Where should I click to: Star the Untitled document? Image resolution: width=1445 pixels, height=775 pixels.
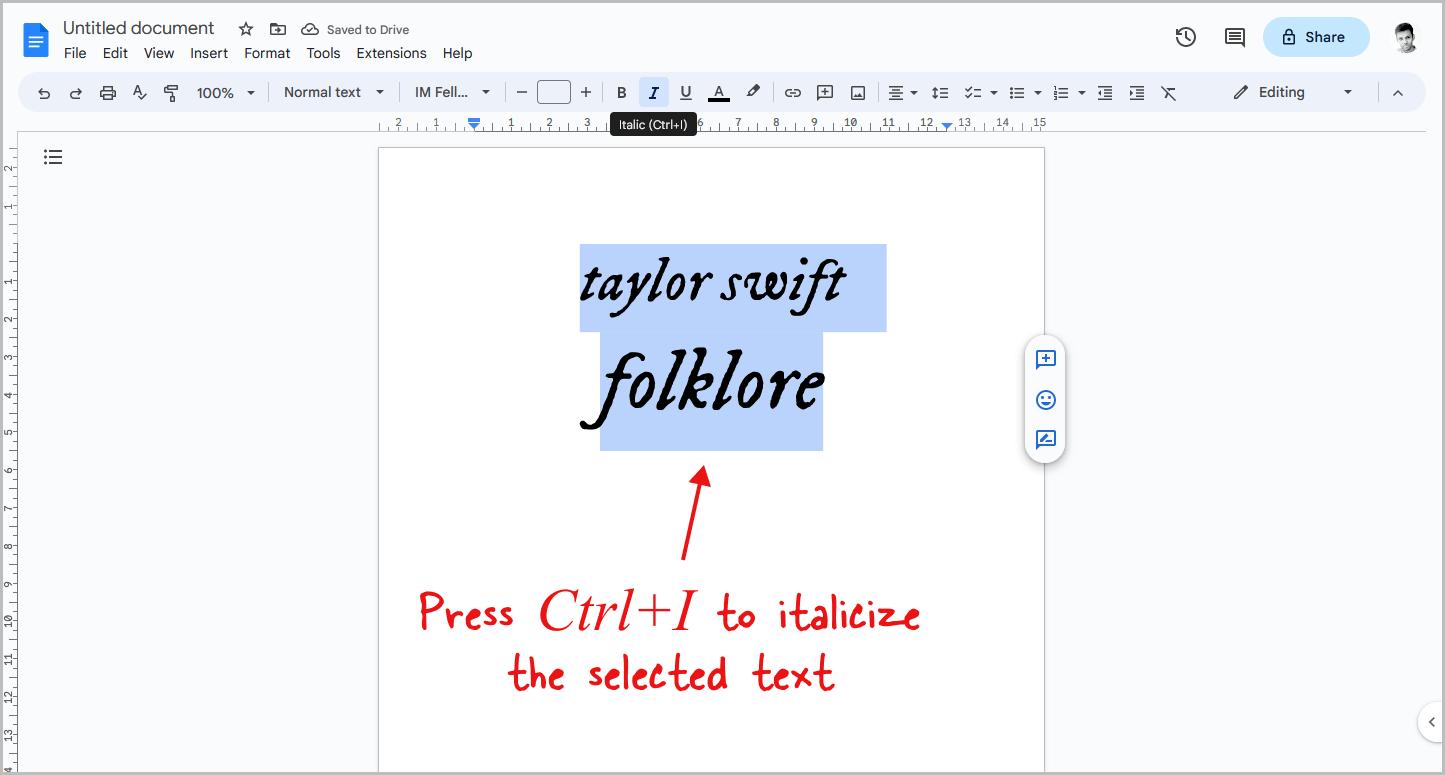point(246,29)
